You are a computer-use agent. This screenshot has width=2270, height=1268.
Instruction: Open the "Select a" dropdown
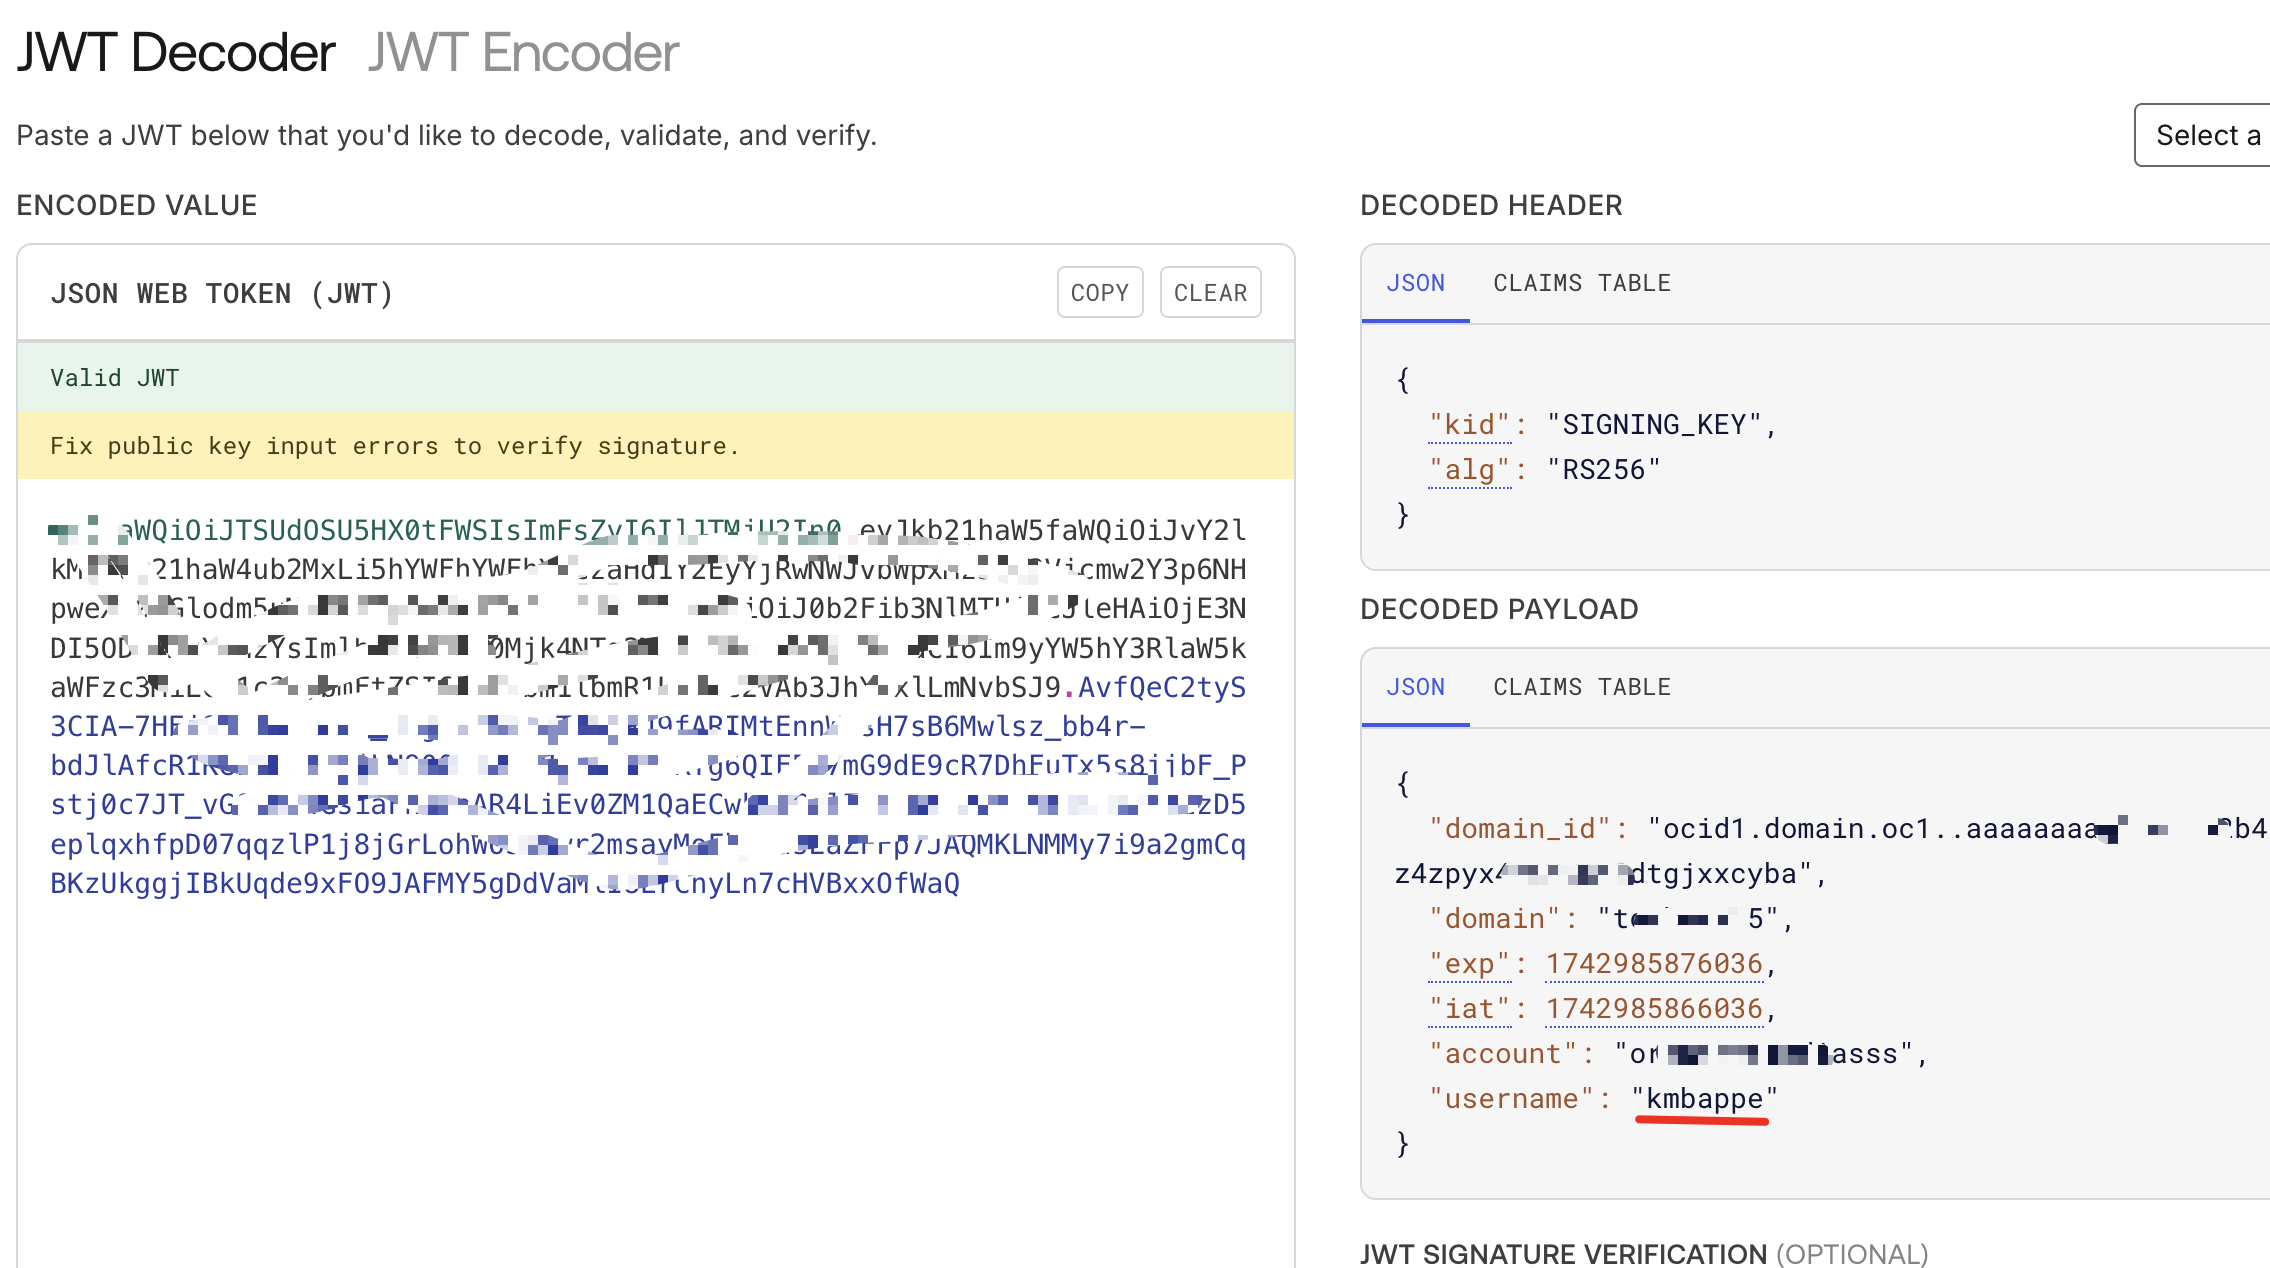(2205, 135)
